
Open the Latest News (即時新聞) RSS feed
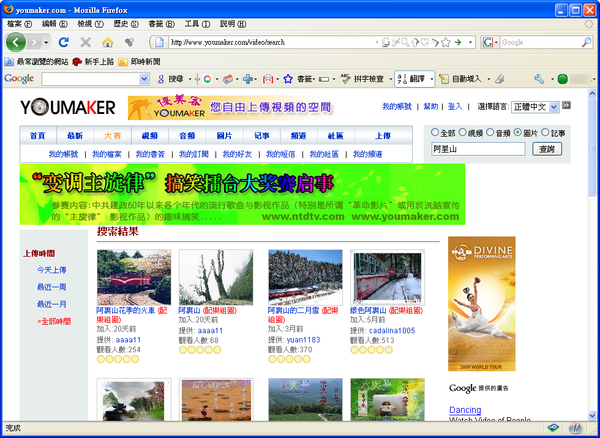[x=139, y=62]
